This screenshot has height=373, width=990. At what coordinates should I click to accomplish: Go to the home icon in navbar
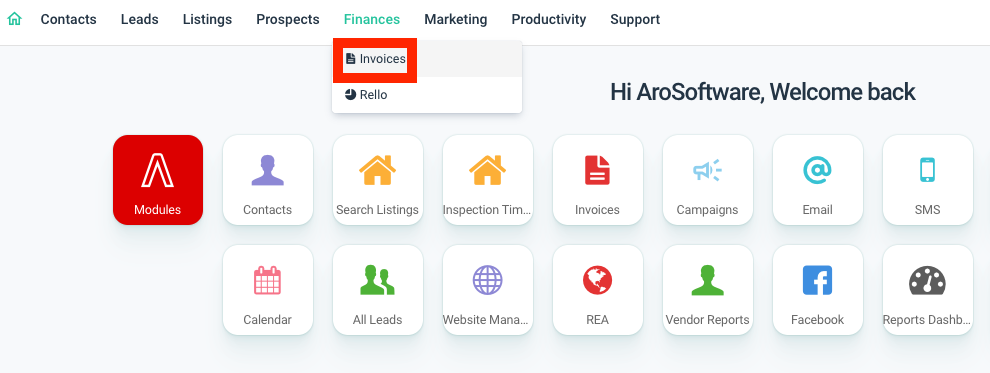pyautogui.click(x=15, y=20)
